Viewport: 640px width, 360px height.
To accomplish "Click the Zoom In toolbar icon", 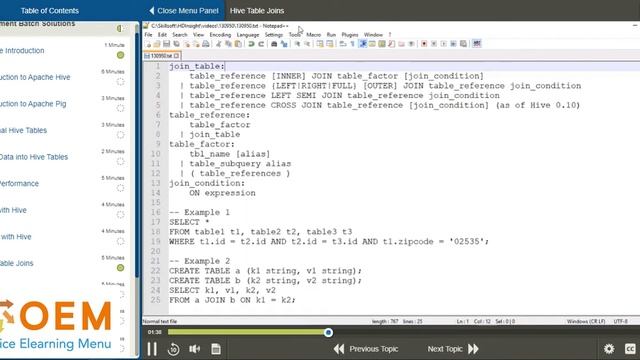I will click(x=297, y=44).
